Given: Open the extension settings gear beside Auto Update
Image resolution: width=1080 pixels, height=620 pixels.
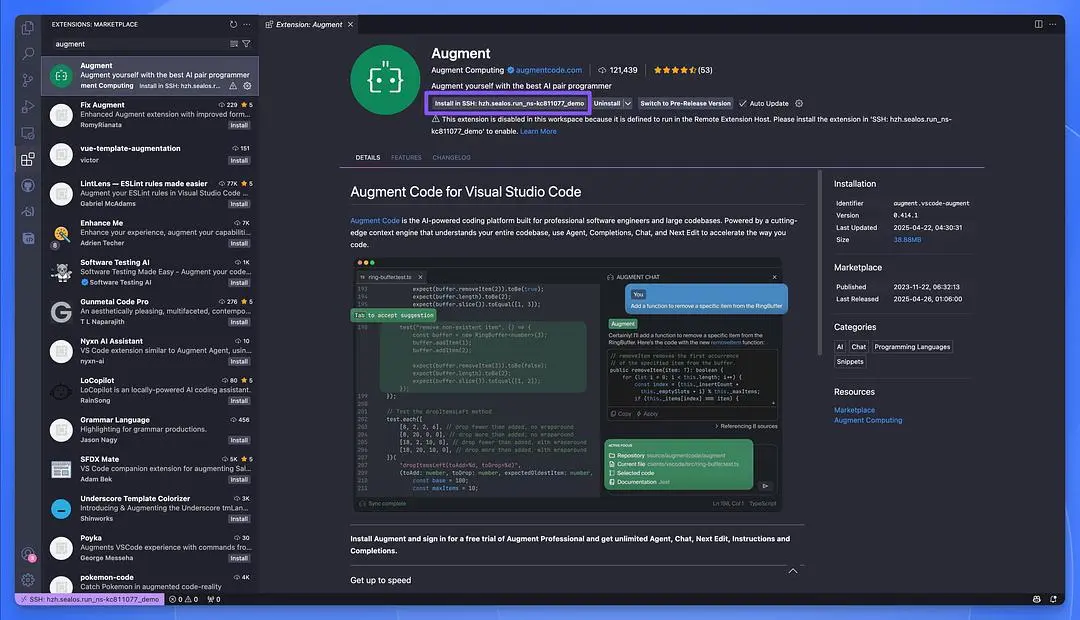Looking at the screenshot, I should point(799,103).
